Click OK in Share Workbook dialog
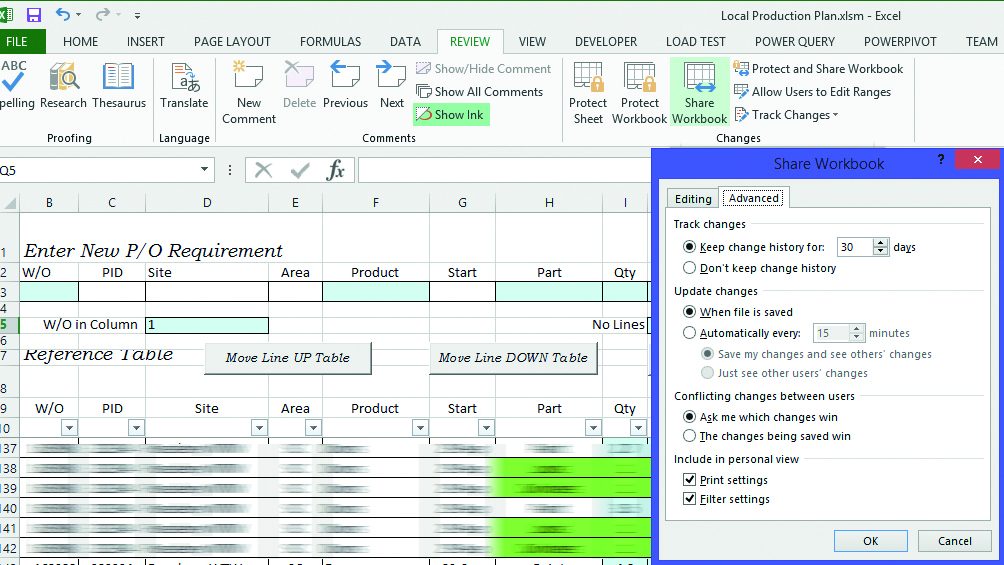Image resolution: width=1004 pixels, height=565 pixels. 870,541
